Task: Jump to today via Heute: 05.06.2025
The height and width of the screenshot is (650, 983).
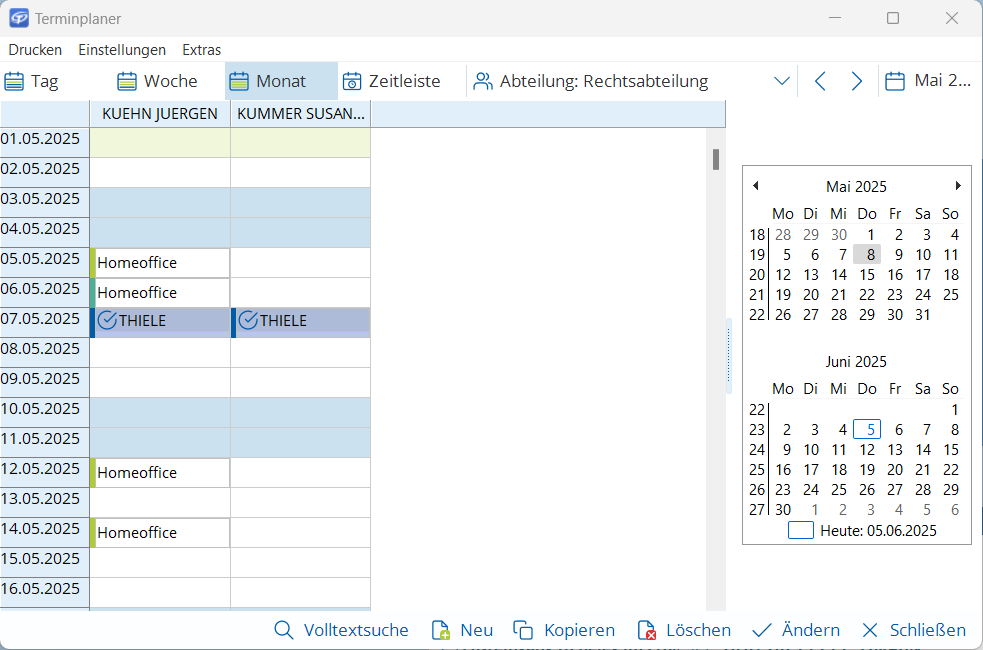Action: click(864, 531)
